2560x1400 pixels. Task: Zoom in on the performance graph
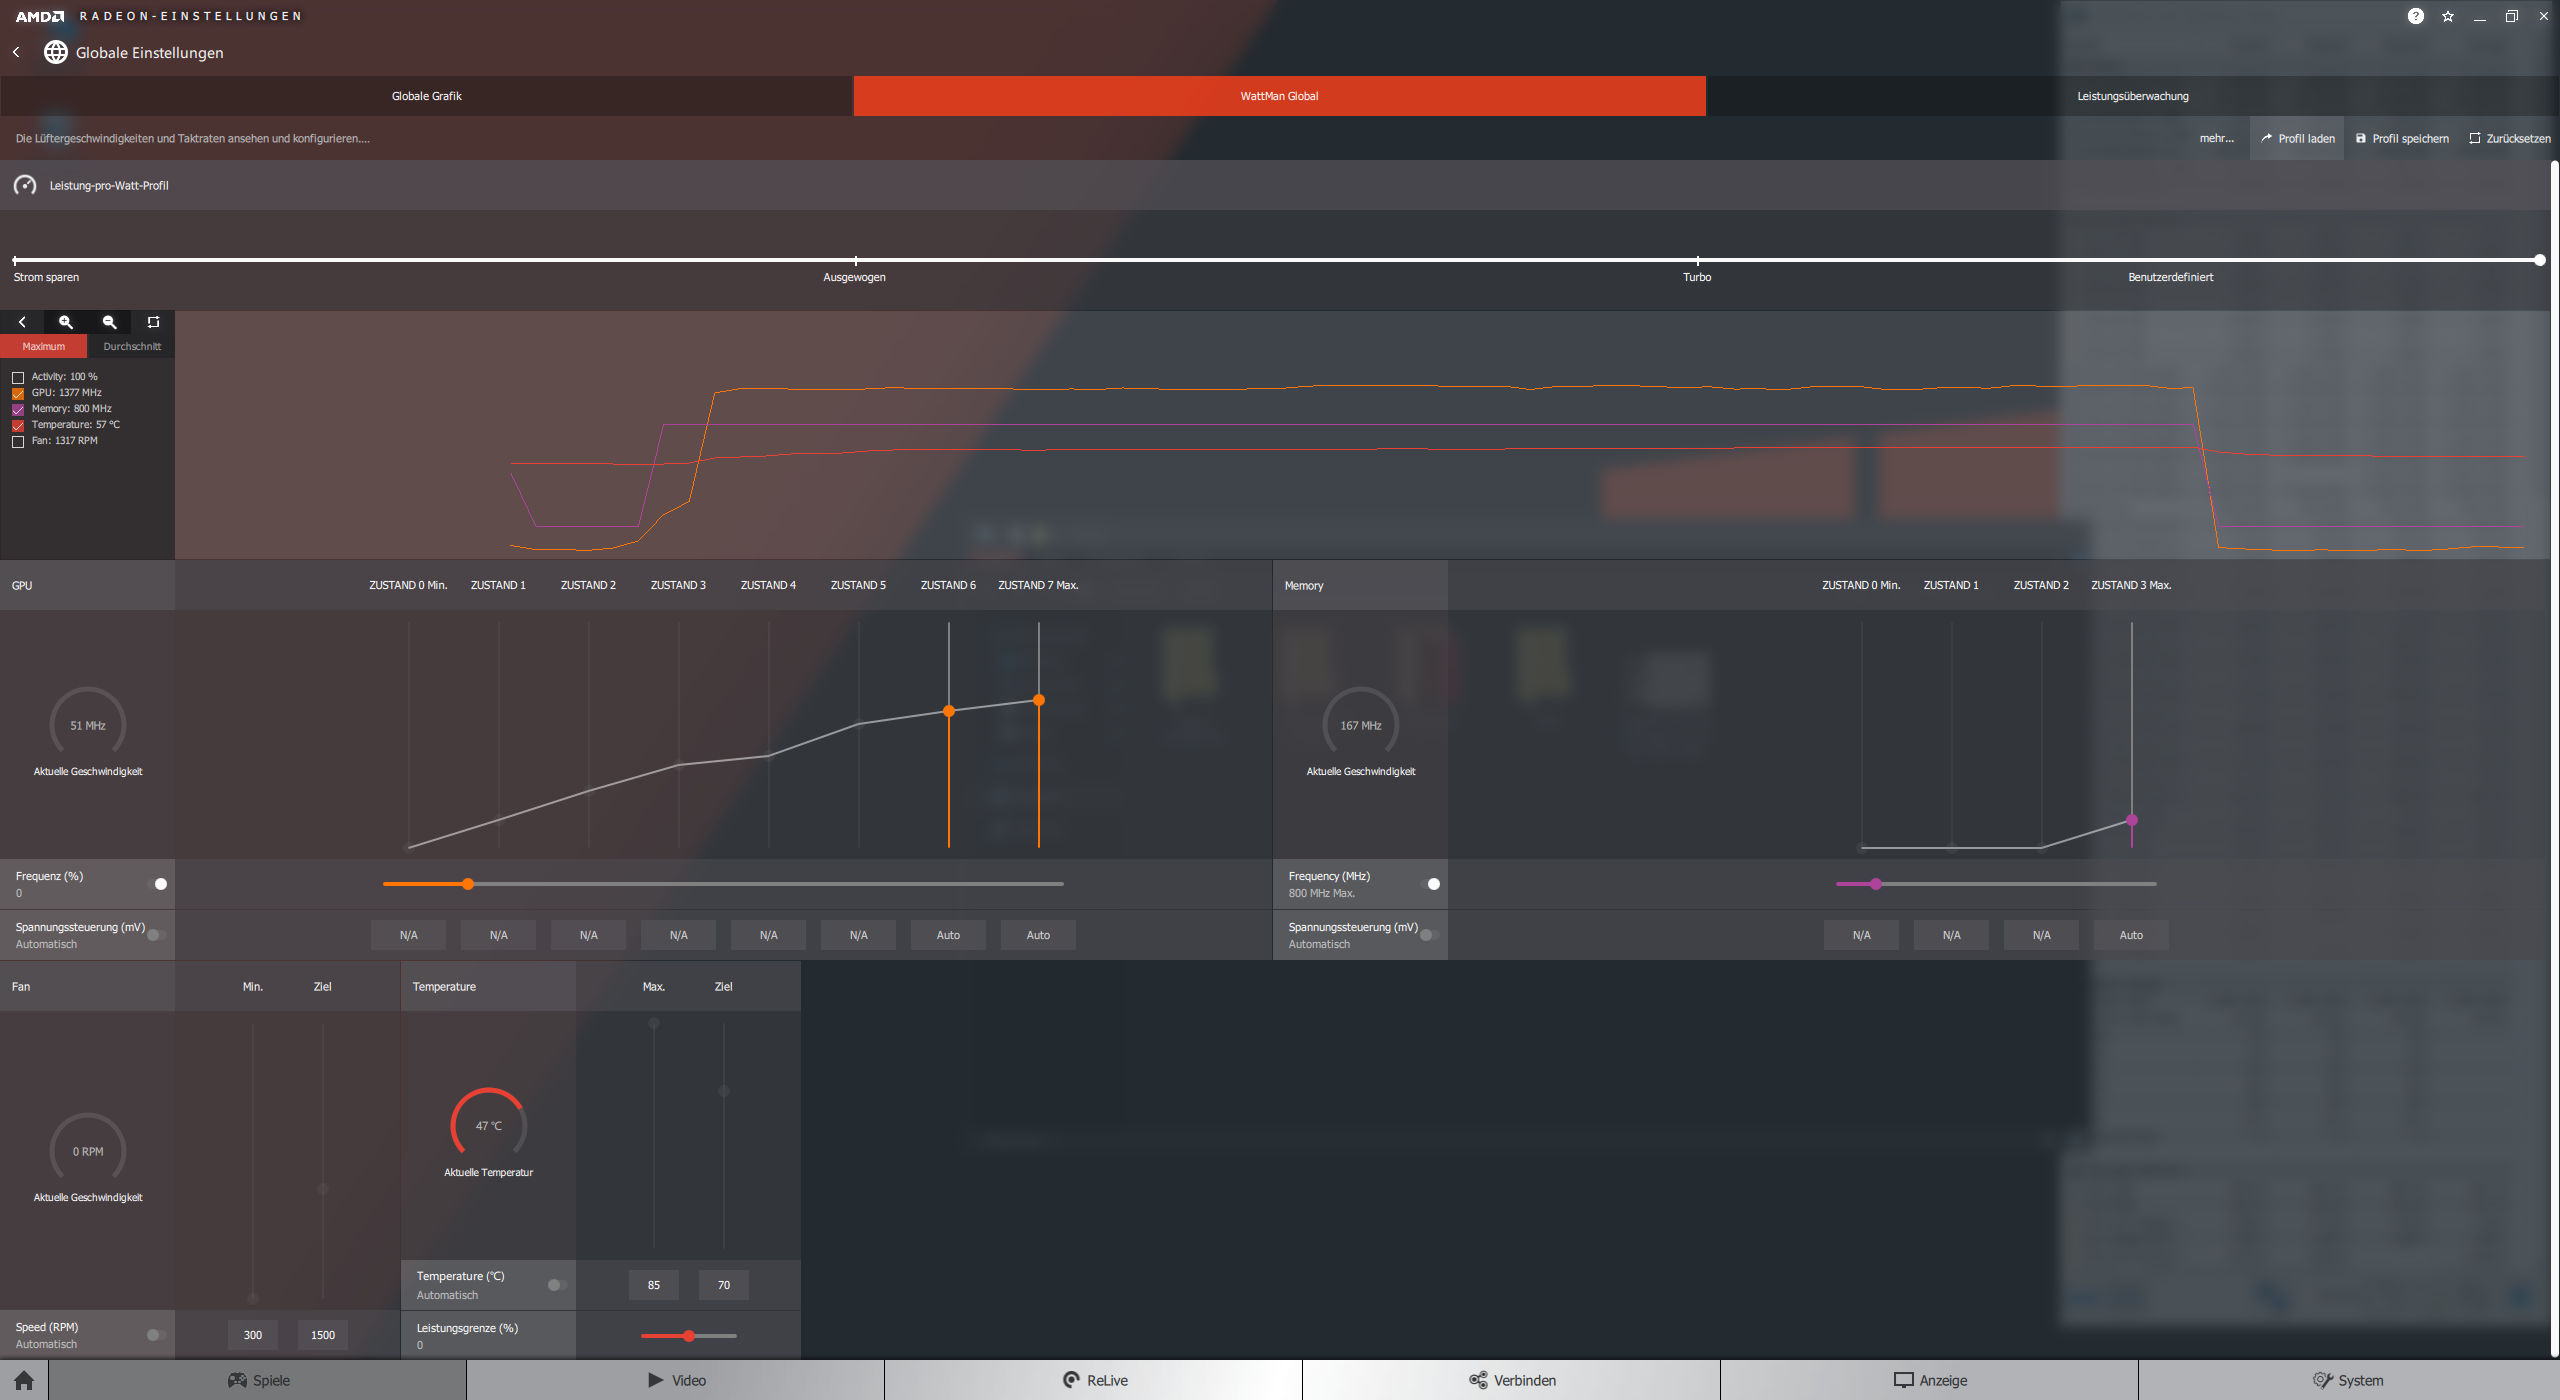66,322
